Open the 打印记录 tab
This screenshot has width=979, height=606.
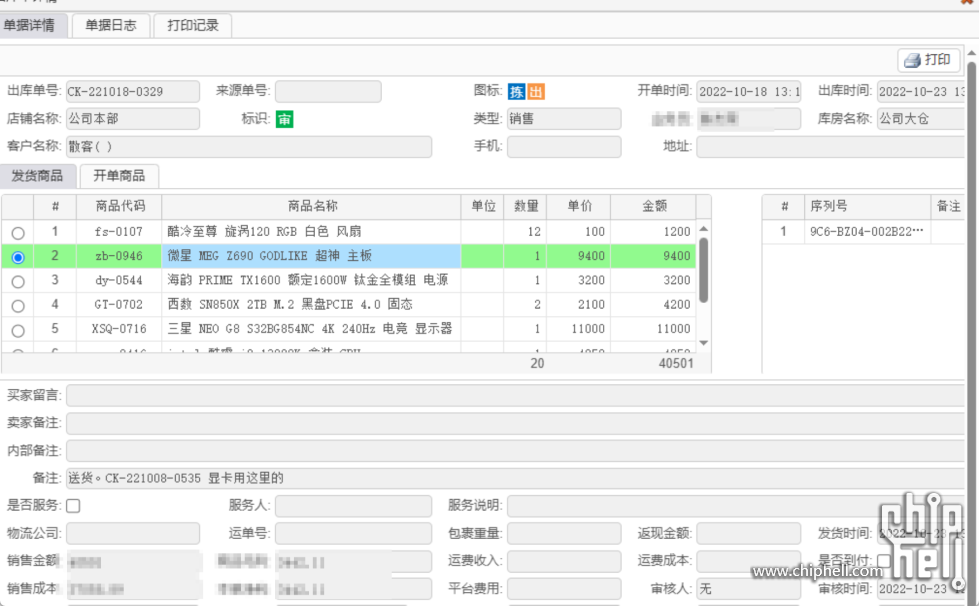192,25
